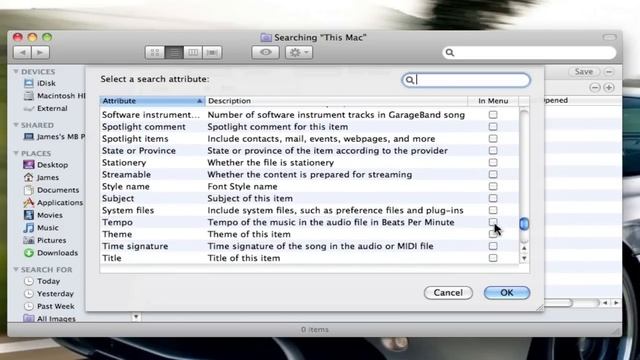Viewport: 640px width, 360px height.
Task: Select All Images saved search
Action: (x=49, y=318)
